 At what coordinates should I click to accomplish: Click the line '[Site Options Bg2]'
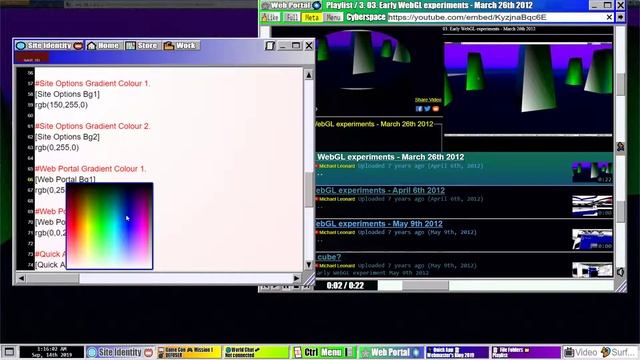tap(67, 137)
